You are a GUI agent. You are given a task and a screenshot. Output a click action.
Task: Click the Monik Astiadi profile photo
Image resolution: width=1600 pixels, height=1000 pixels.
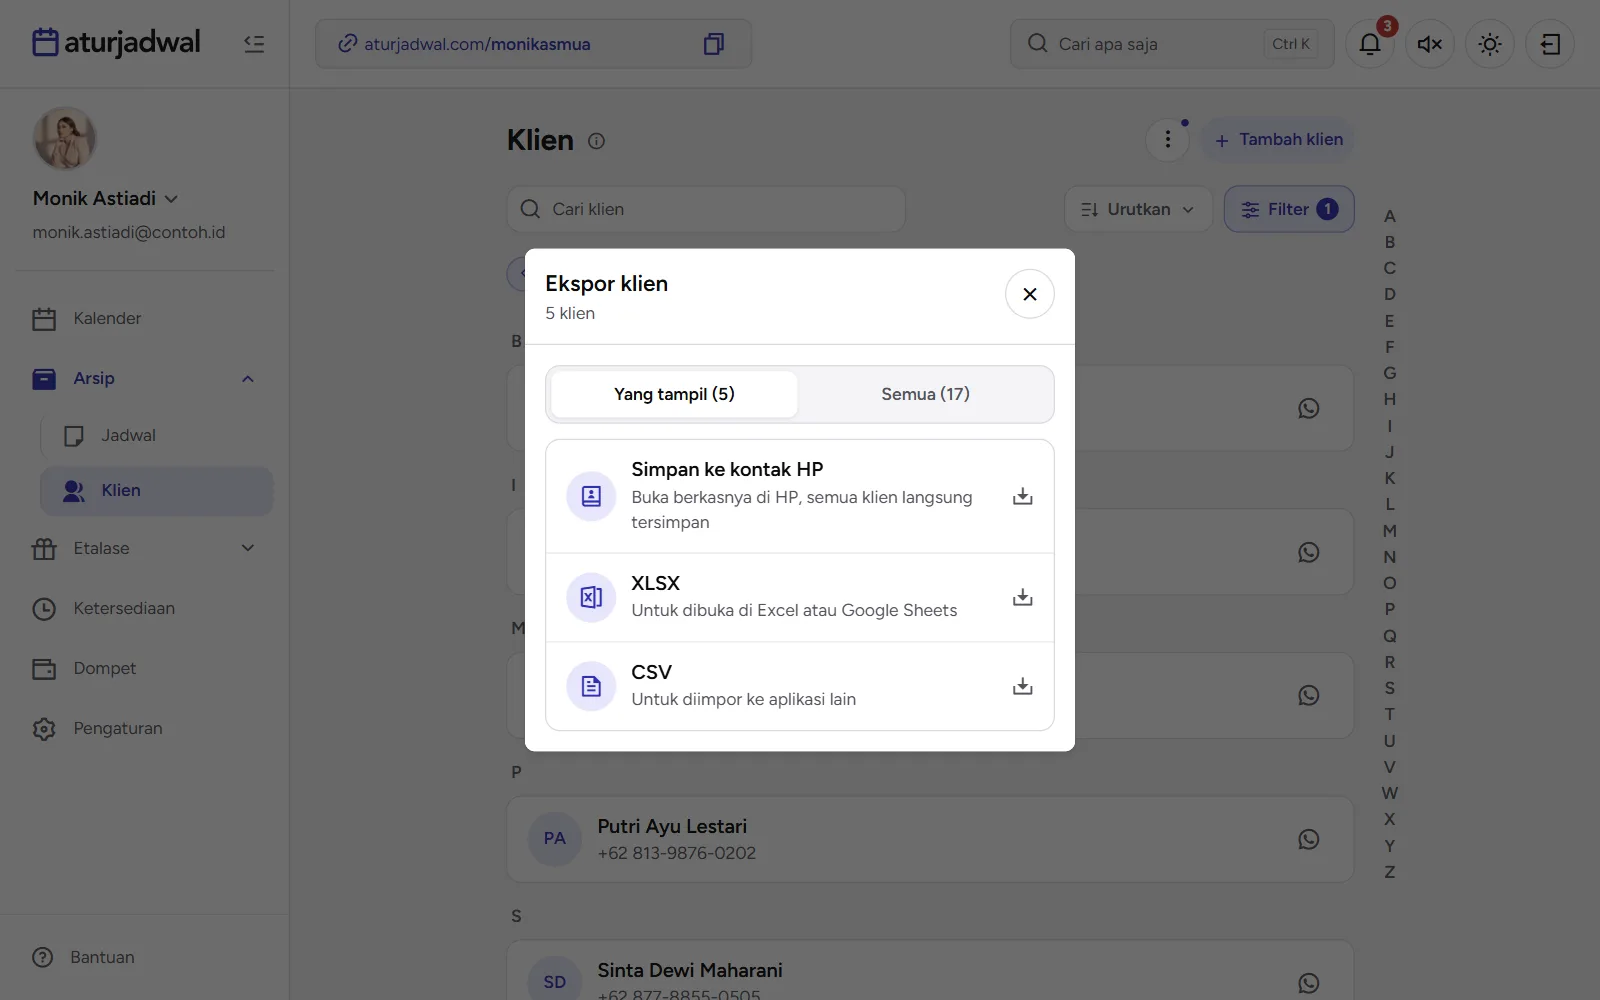65,138
